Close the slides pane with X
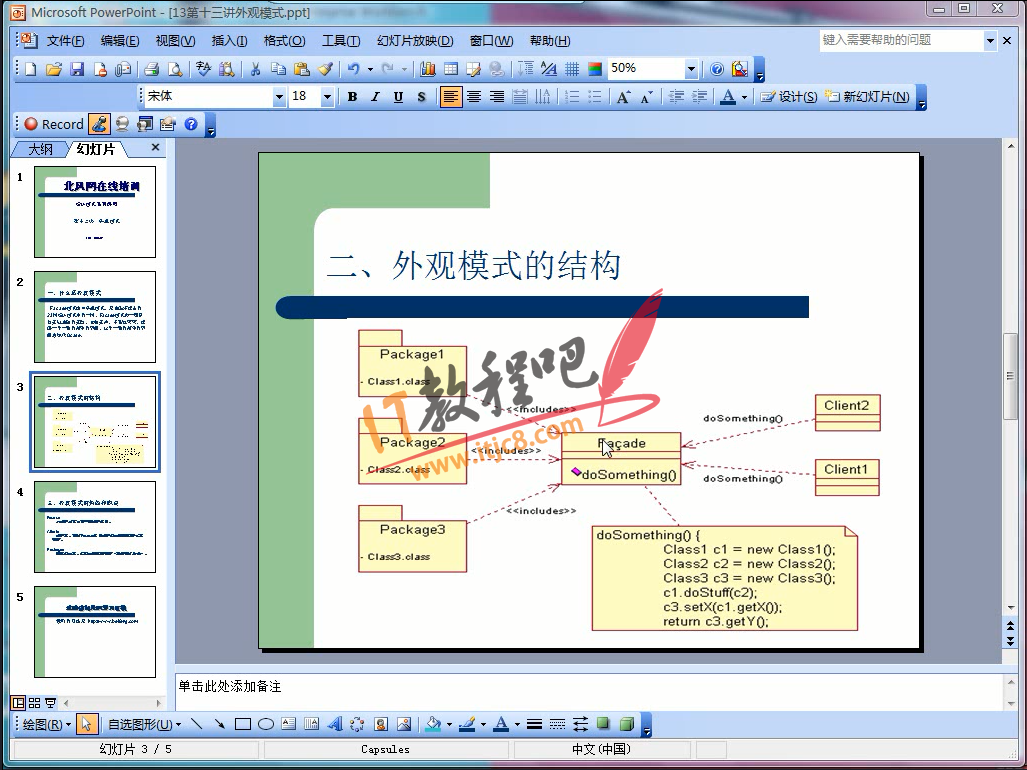1027x770 pixels. point(155,147)
